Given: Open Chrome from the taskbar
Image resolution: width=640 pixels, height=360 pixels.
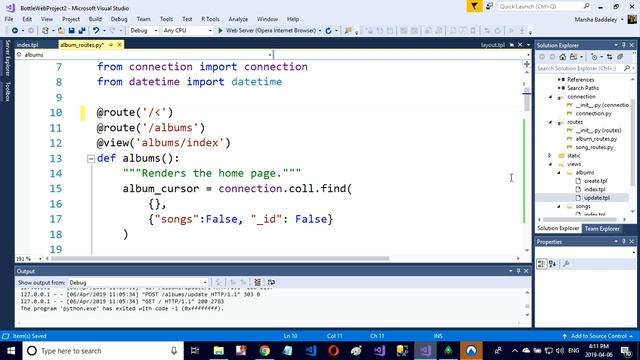Looking at the screenshot, I should click(264, 351).
